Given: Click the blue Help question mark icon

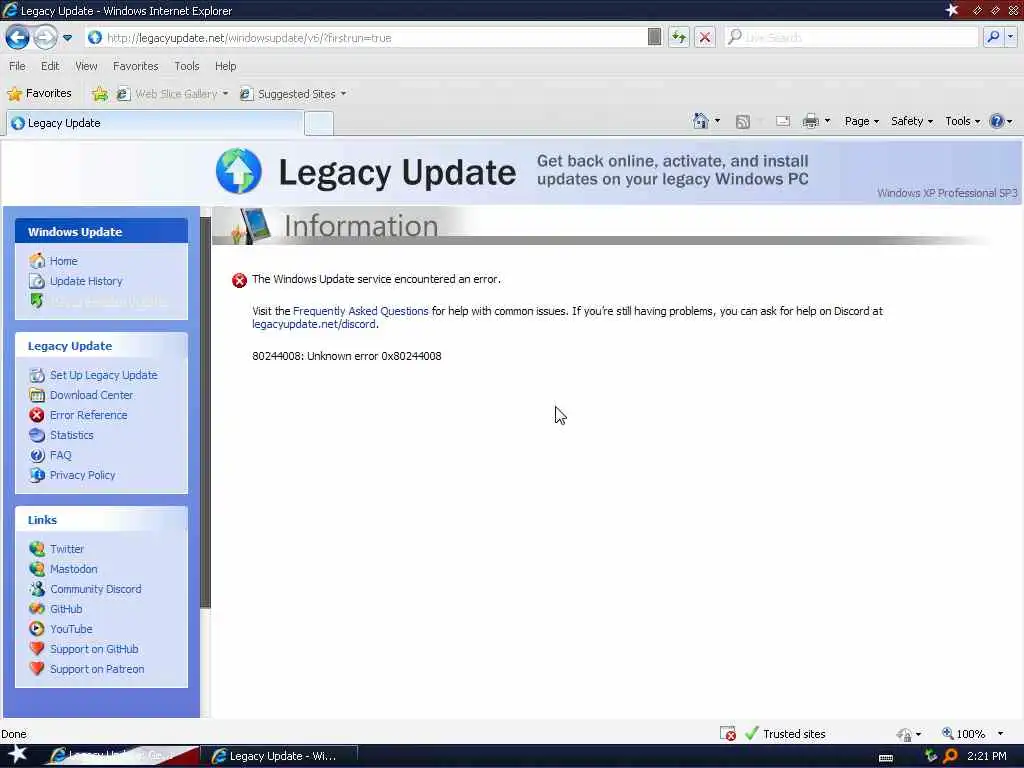Looking at the screenshot, I should 997,121.
